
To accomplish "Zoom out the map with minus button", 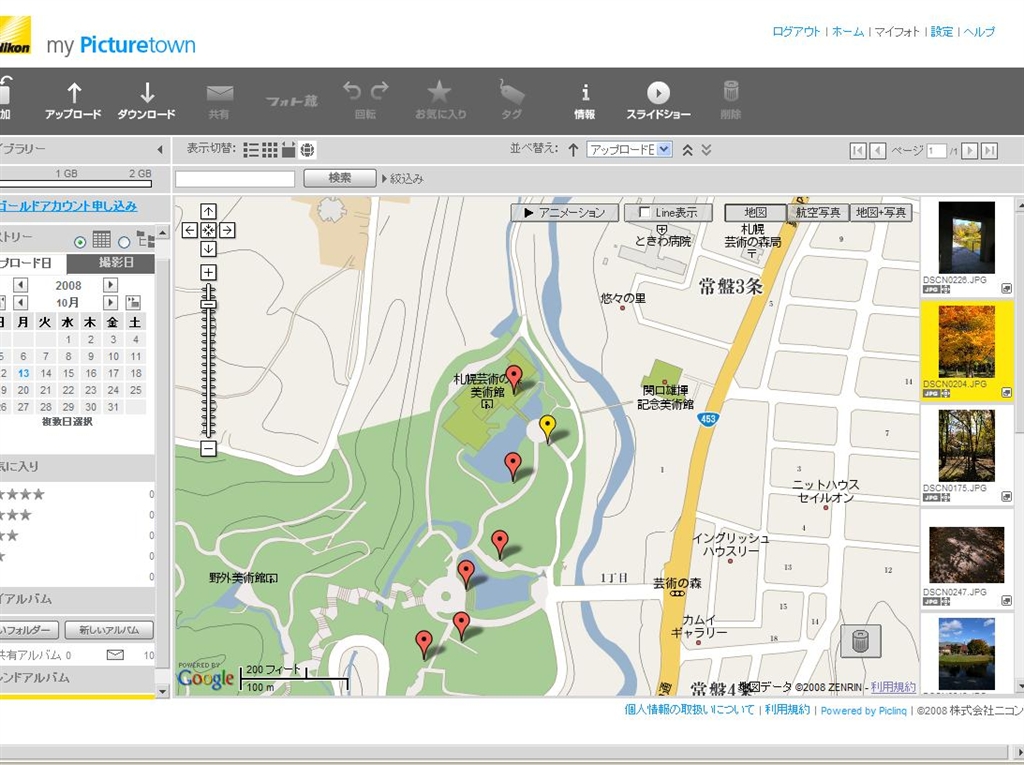I will click(208, 449).
